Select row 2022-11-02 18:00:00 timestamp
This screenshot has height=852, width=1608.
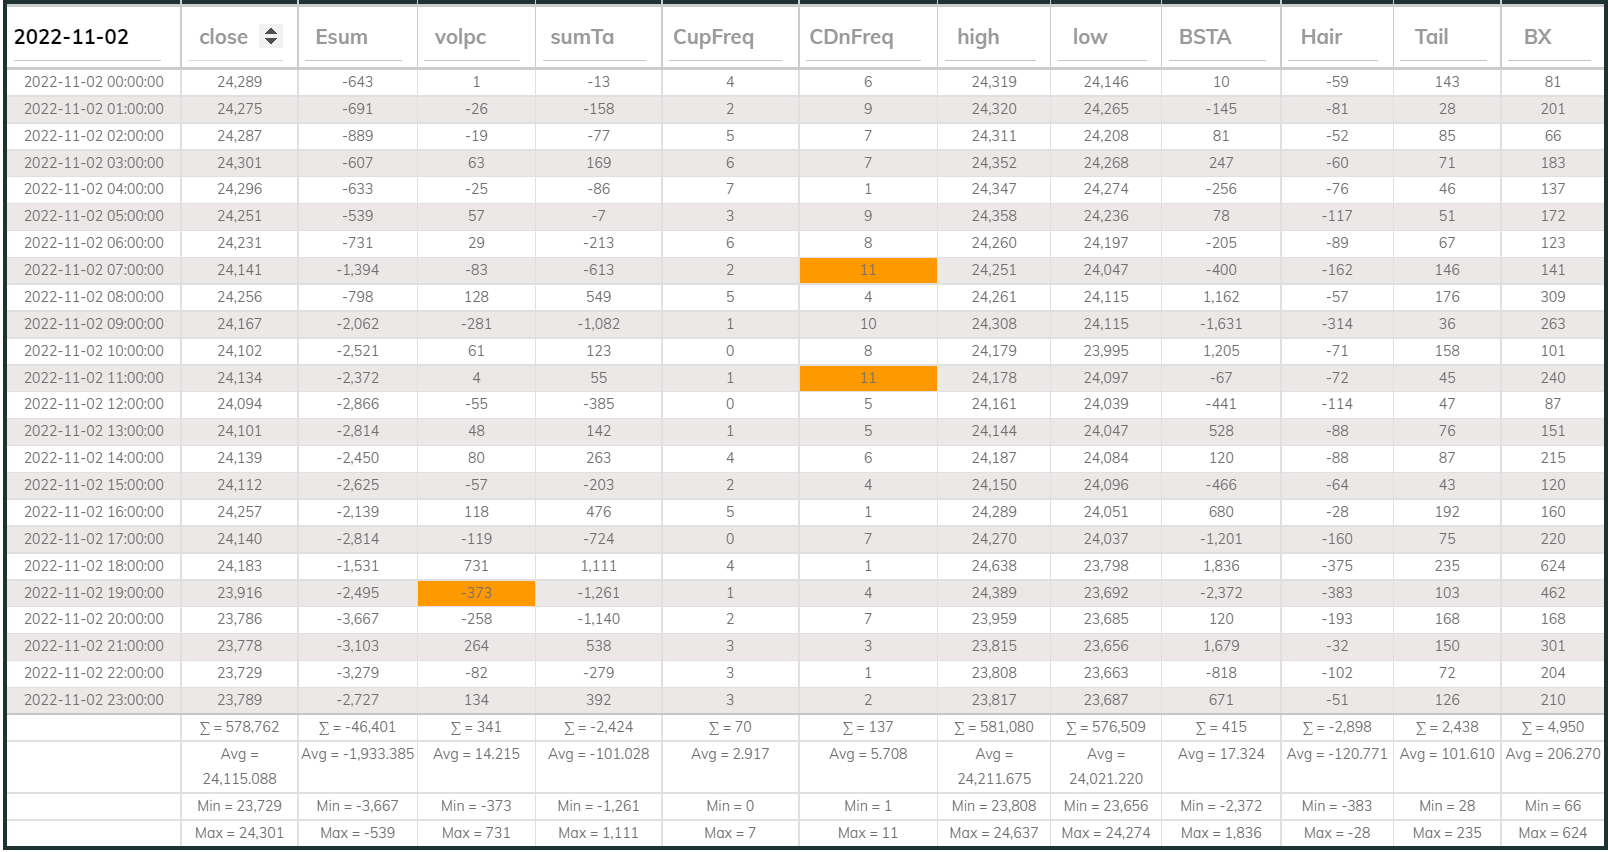(94, 566)
